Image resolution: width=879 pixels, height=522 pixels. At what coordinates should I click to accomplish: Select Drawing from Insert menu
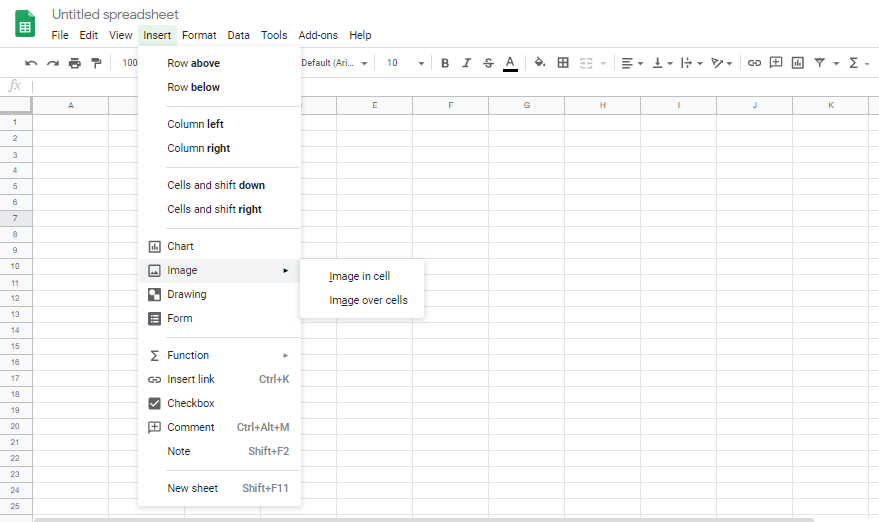coord(219,294)
